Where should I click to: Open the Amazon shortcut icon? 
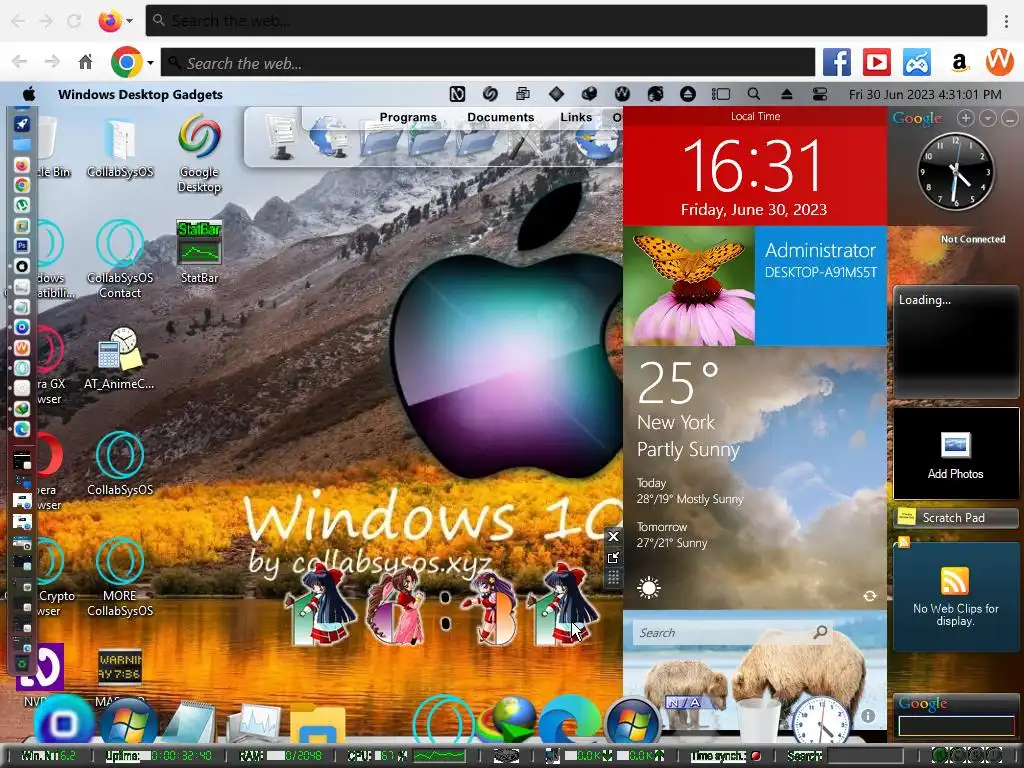959,63
